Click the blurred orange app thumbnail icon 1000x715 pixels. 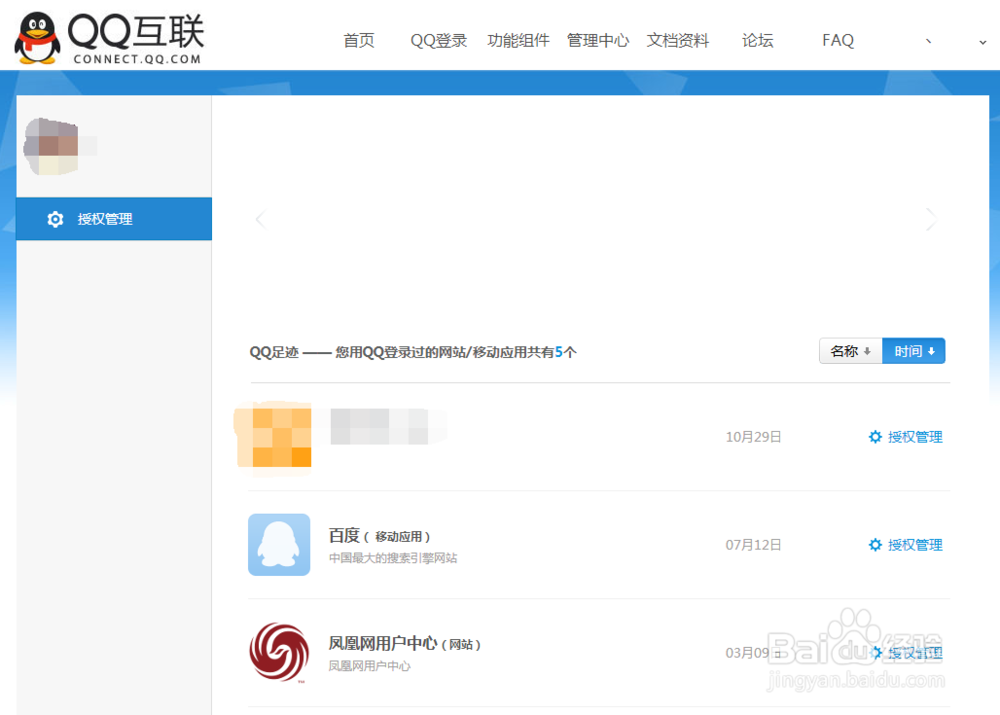(x=273, y=436)
